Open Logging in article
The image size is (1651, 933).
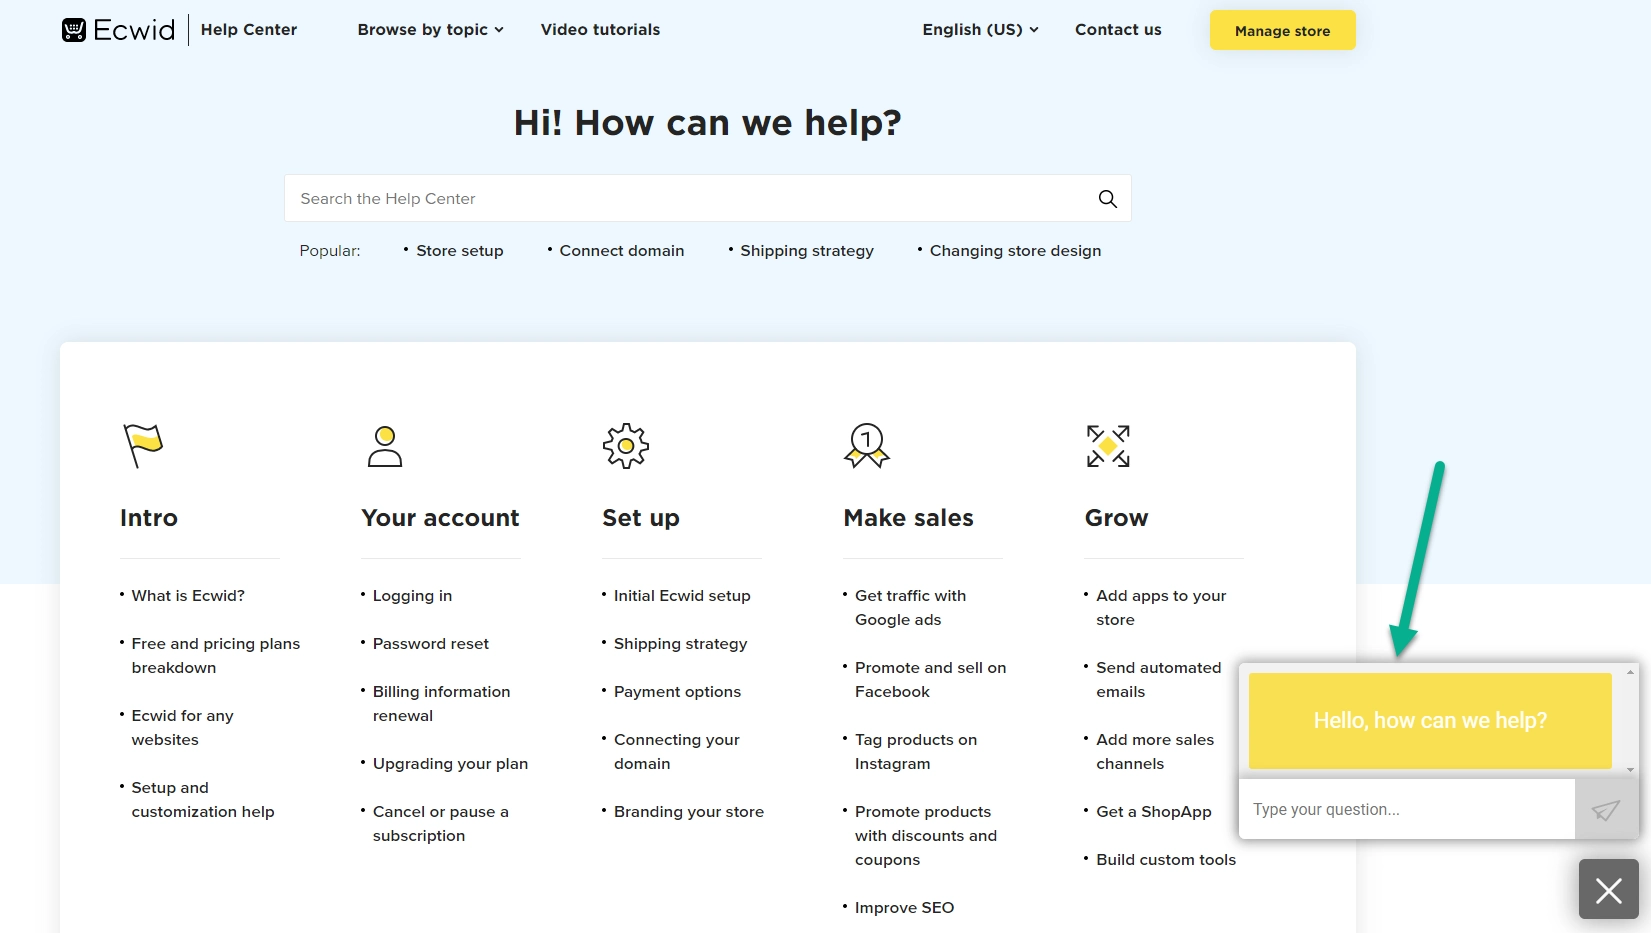coord(412,596)
